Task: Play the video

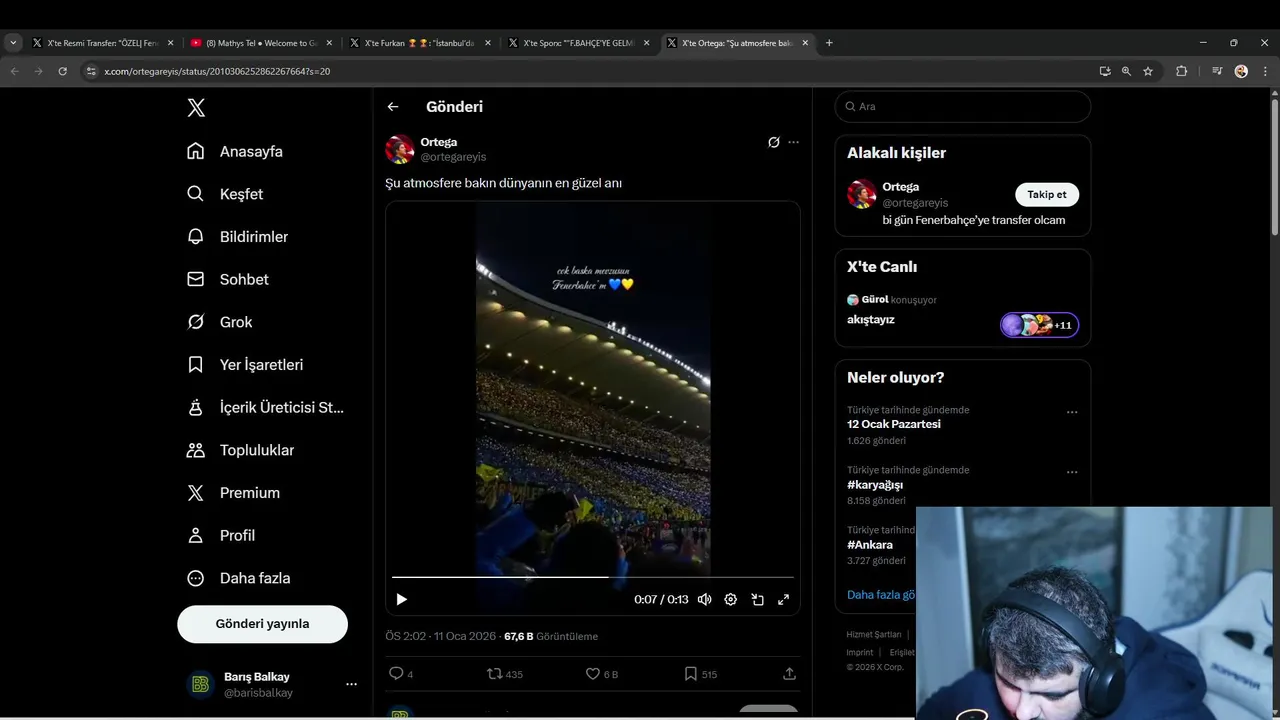Action: (x=401, y=599)
